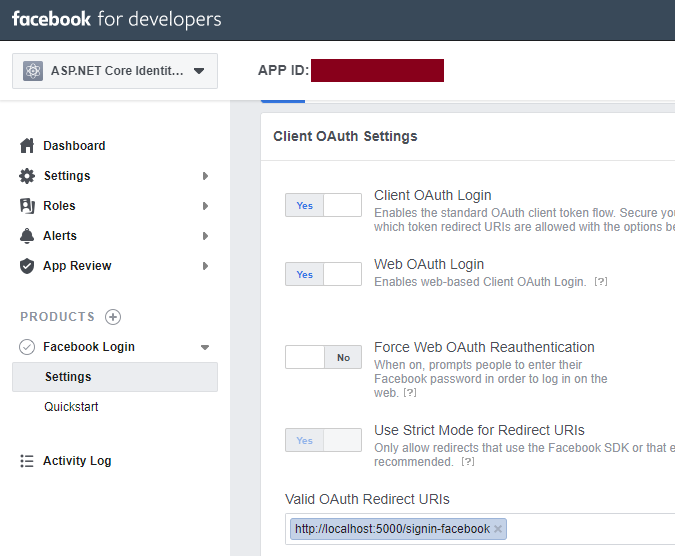
Task: Collapse the Facebook Login product menu
Action: [x=205, y=347]
